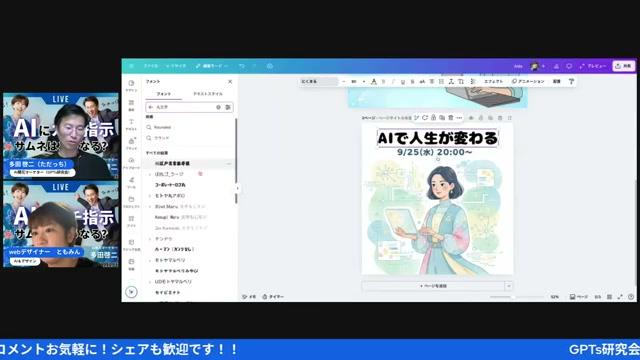Expand the はれのそら font family
The width and height of the screenshot is (640, 360).
(150, 174)
